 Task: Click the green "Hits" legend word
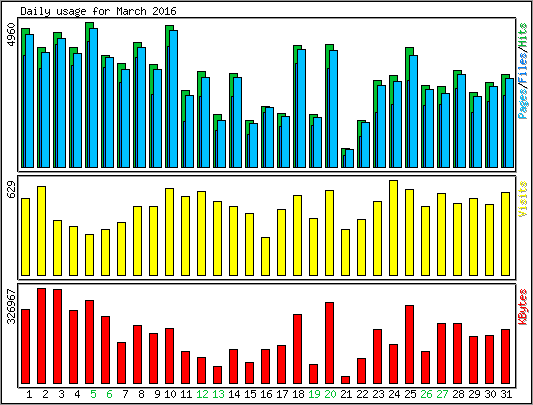click(x=523, y=35)
